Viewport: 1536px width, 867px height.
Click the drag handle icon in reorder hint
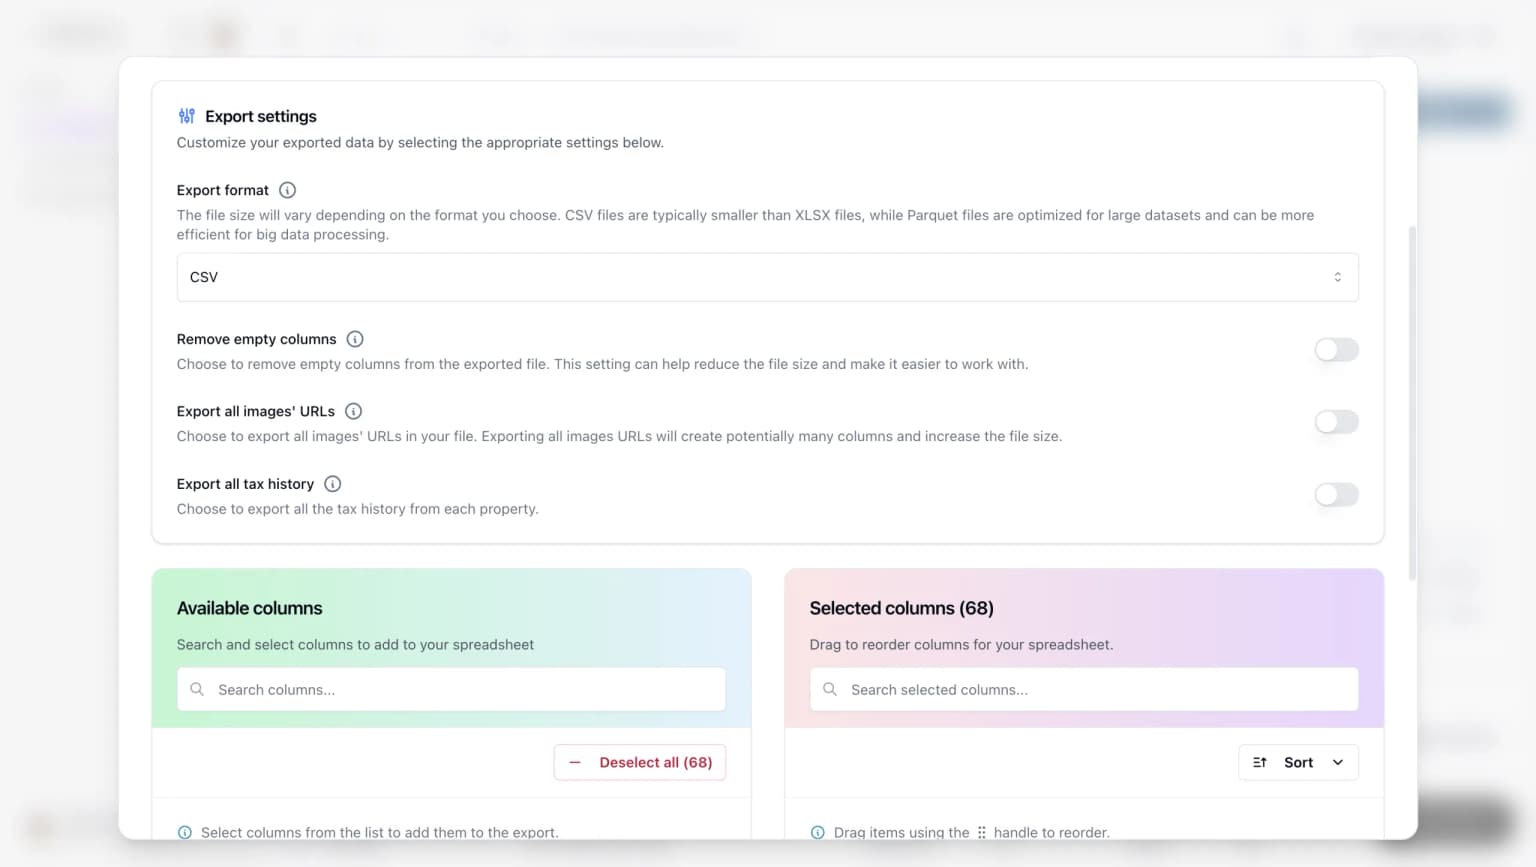coord(982,832)
